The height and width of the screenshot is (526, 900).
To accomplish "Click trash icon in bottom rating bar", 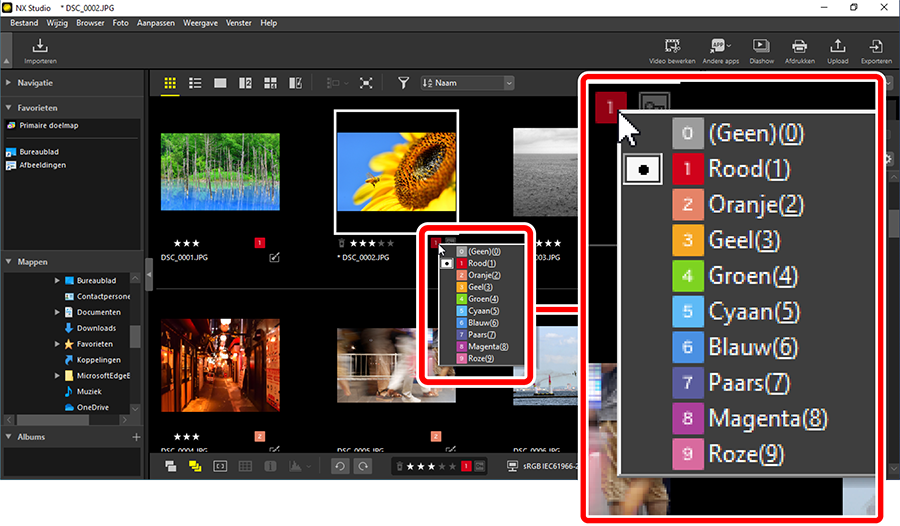I will click(399, 466).
